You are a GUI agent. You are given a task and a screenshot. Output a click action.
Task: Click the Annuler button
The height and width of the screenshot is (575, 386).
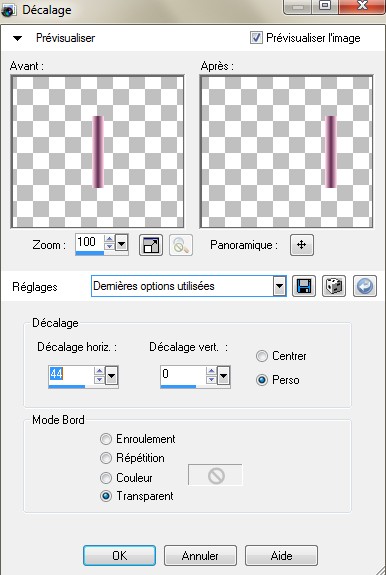[200, 556]
